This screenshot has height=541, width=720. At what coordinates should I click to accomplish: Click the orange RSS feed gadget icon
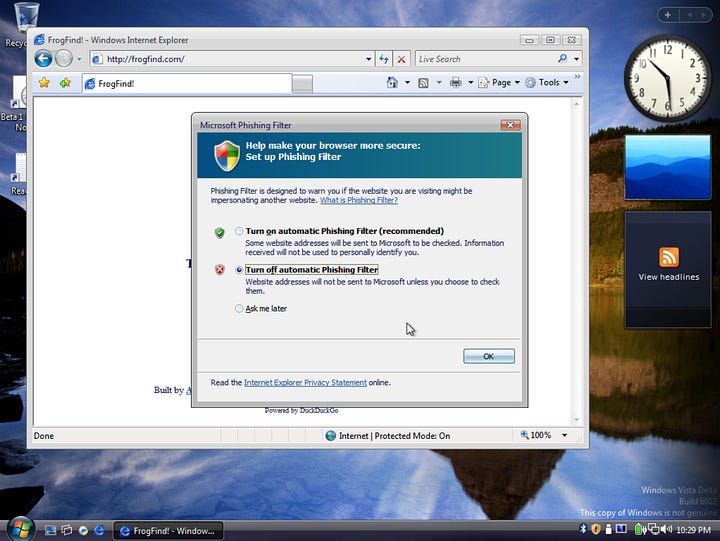pos(669,257)
